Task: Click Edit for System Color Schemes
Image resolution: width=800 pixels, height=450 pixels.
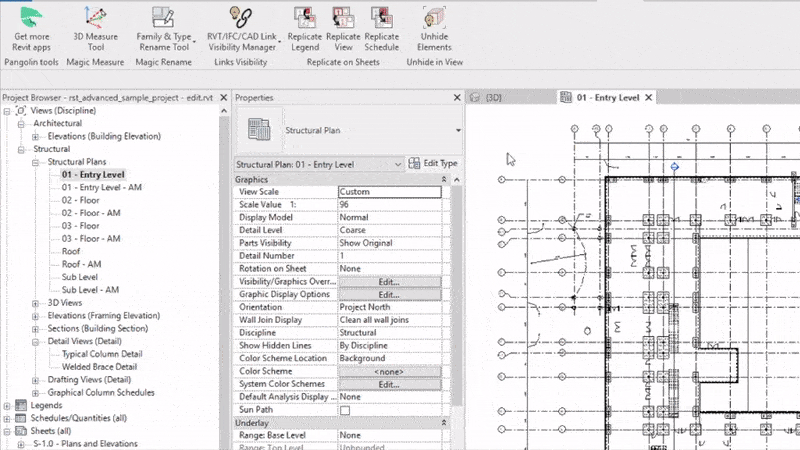Action: coord(389,384)
